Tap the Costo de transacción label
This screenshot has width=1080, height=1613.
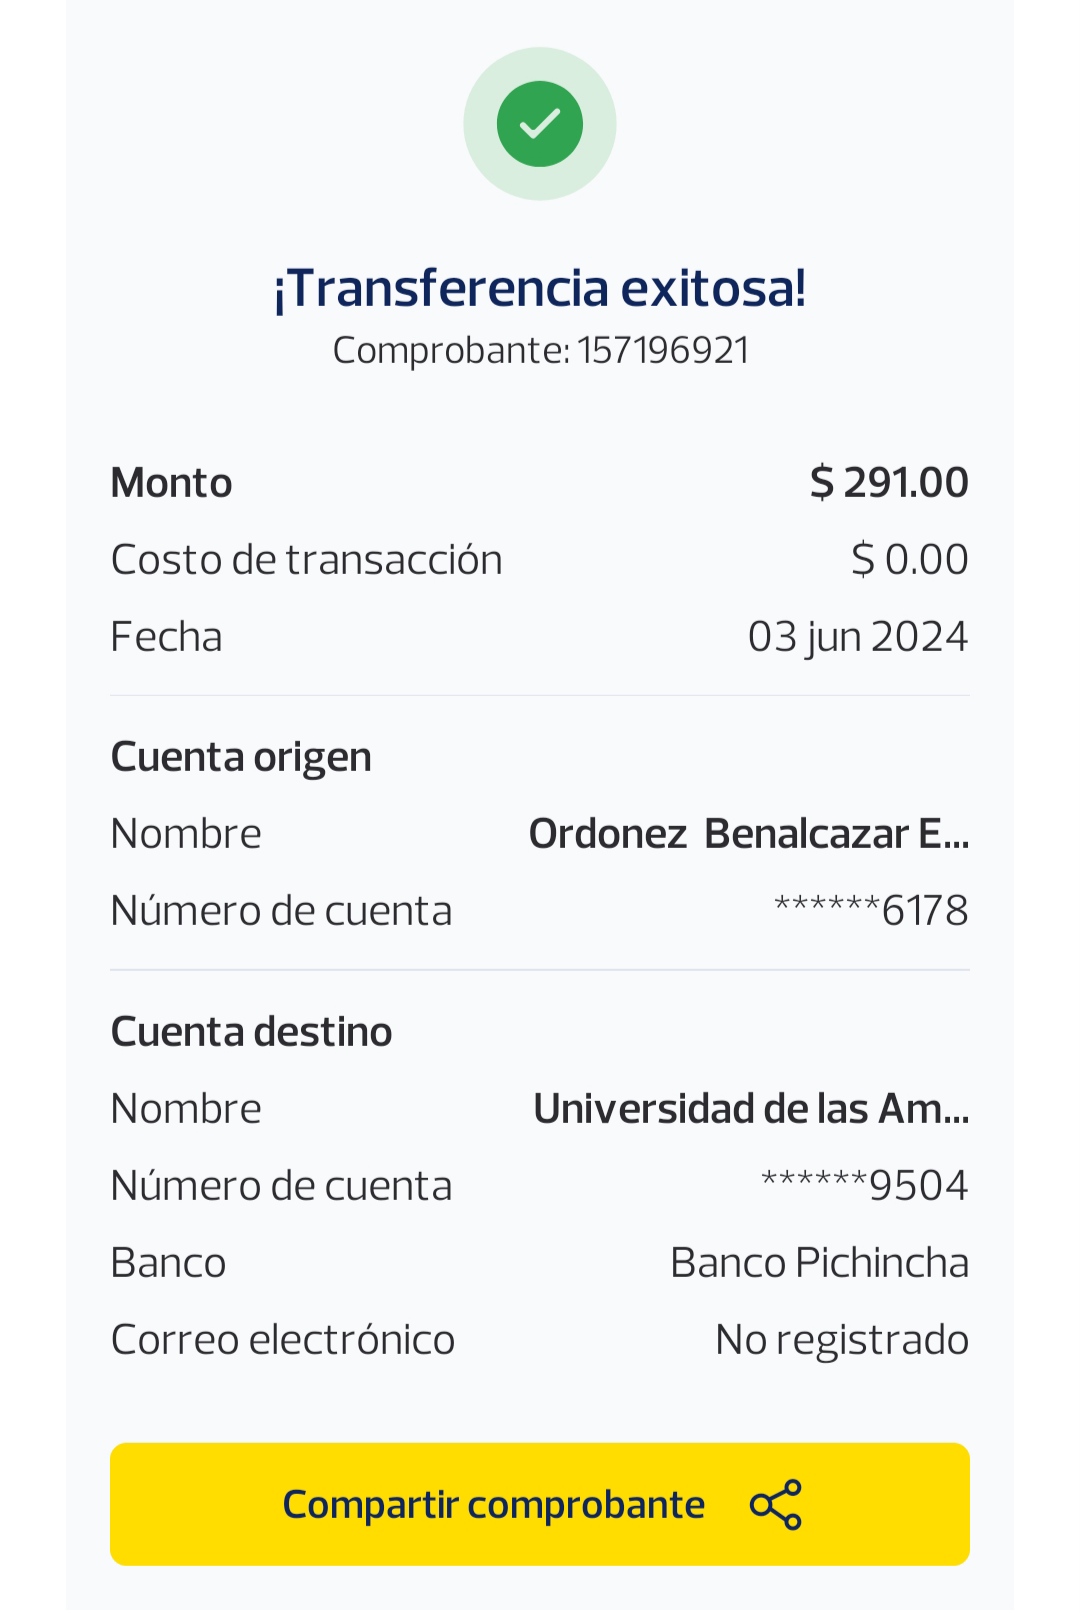tap(306, 560)
